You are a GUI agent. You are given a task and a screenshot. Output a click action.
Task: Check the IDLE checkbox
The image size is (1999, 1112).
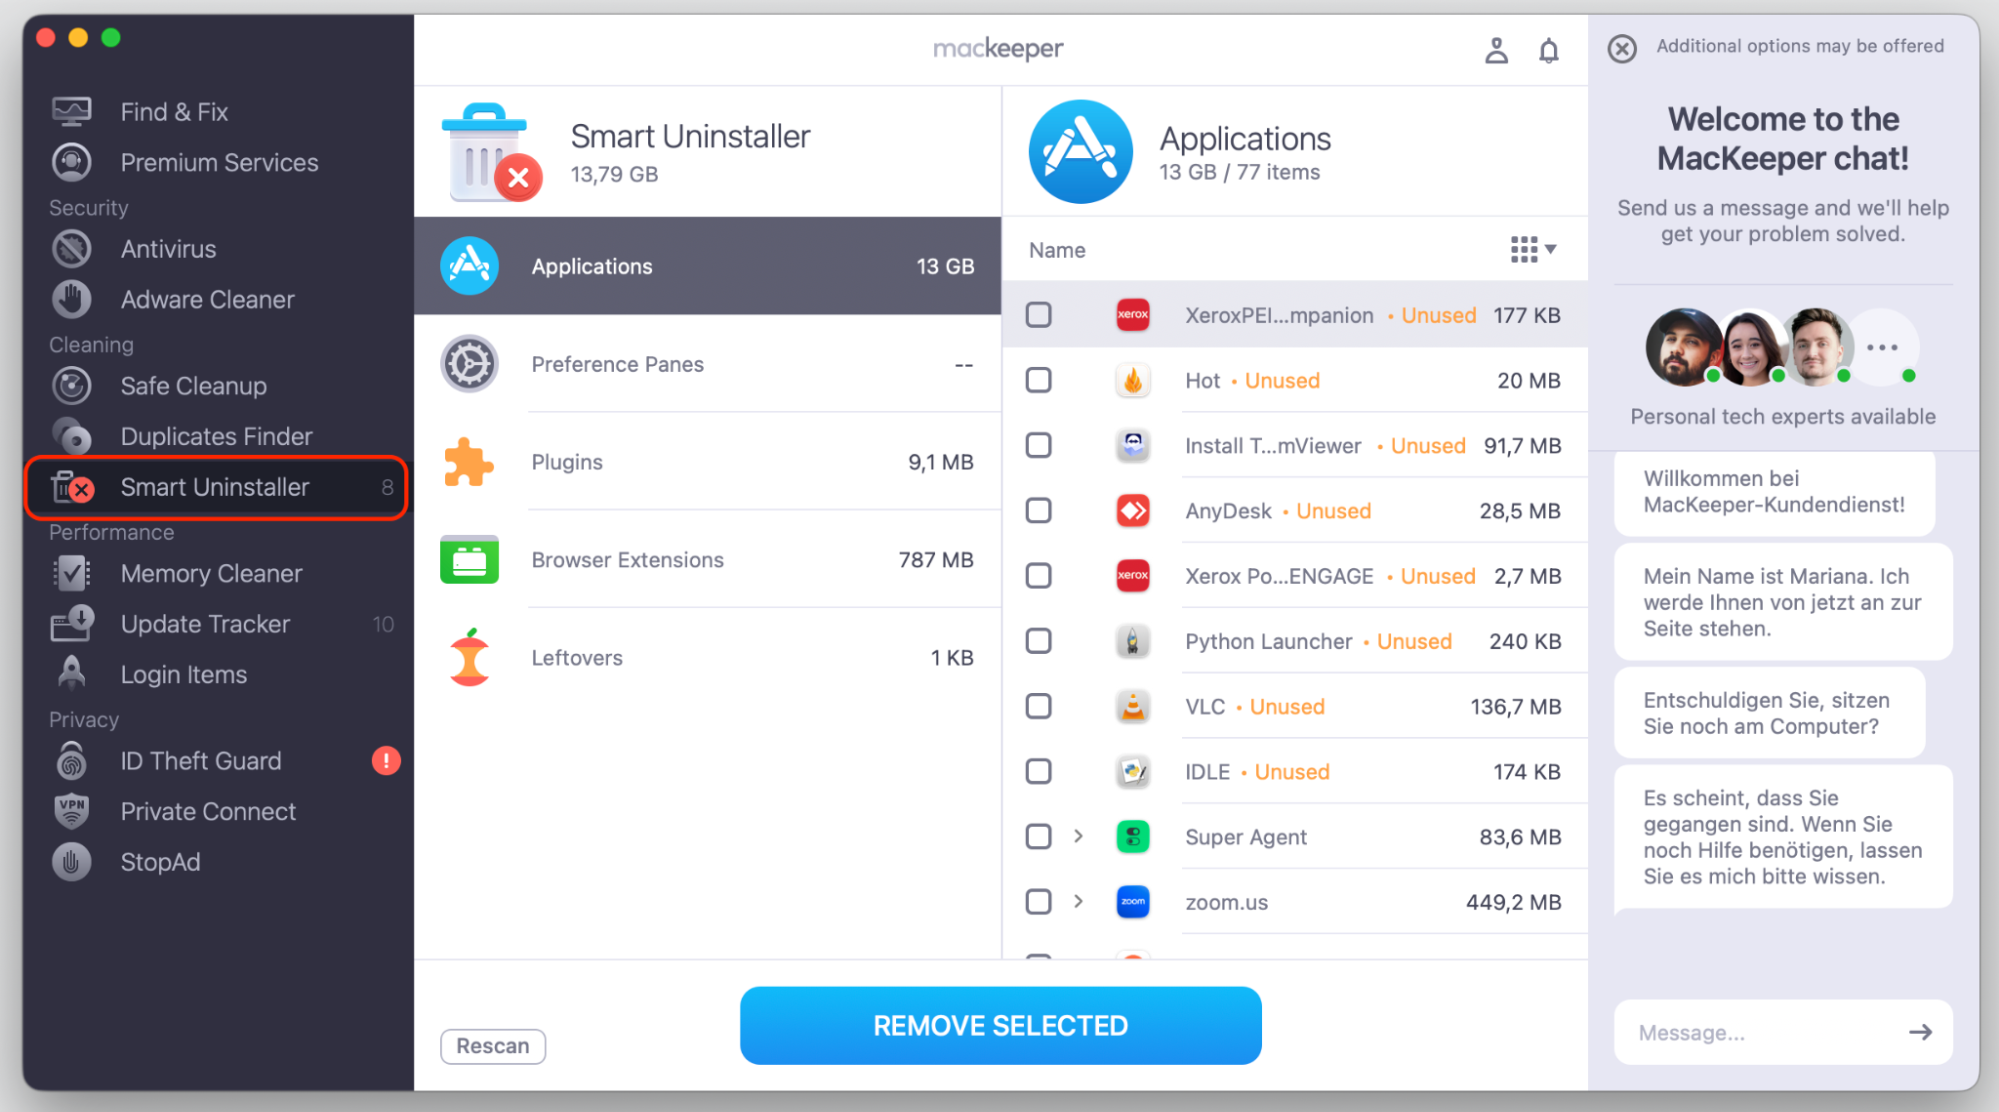click(x=1038, y=771)
